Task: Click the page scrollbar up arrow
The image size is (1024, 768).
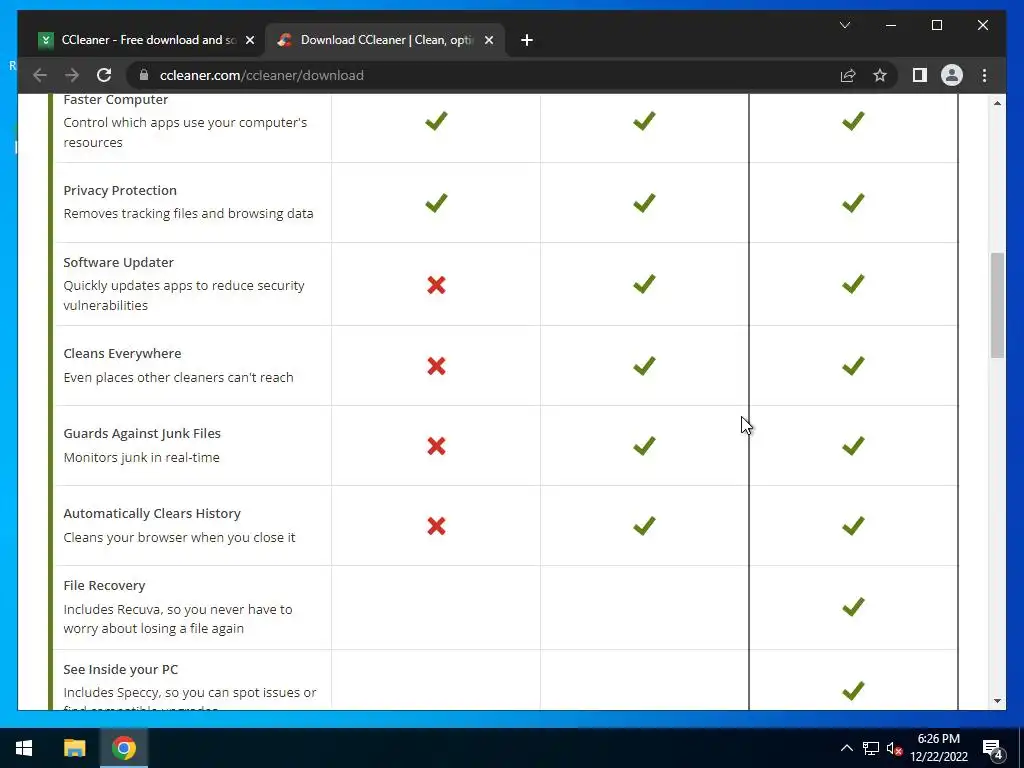Action: click(997, 103)
